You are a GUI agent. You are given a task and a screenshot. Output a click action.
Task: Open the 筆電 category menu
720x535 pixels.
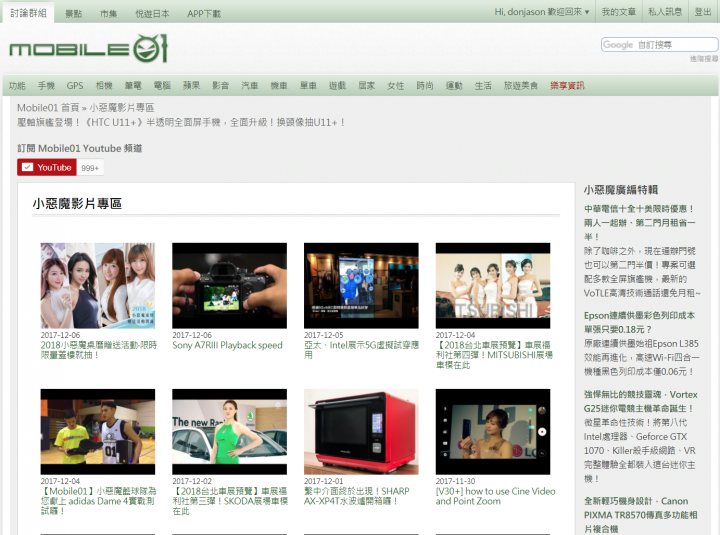[133, 85]
